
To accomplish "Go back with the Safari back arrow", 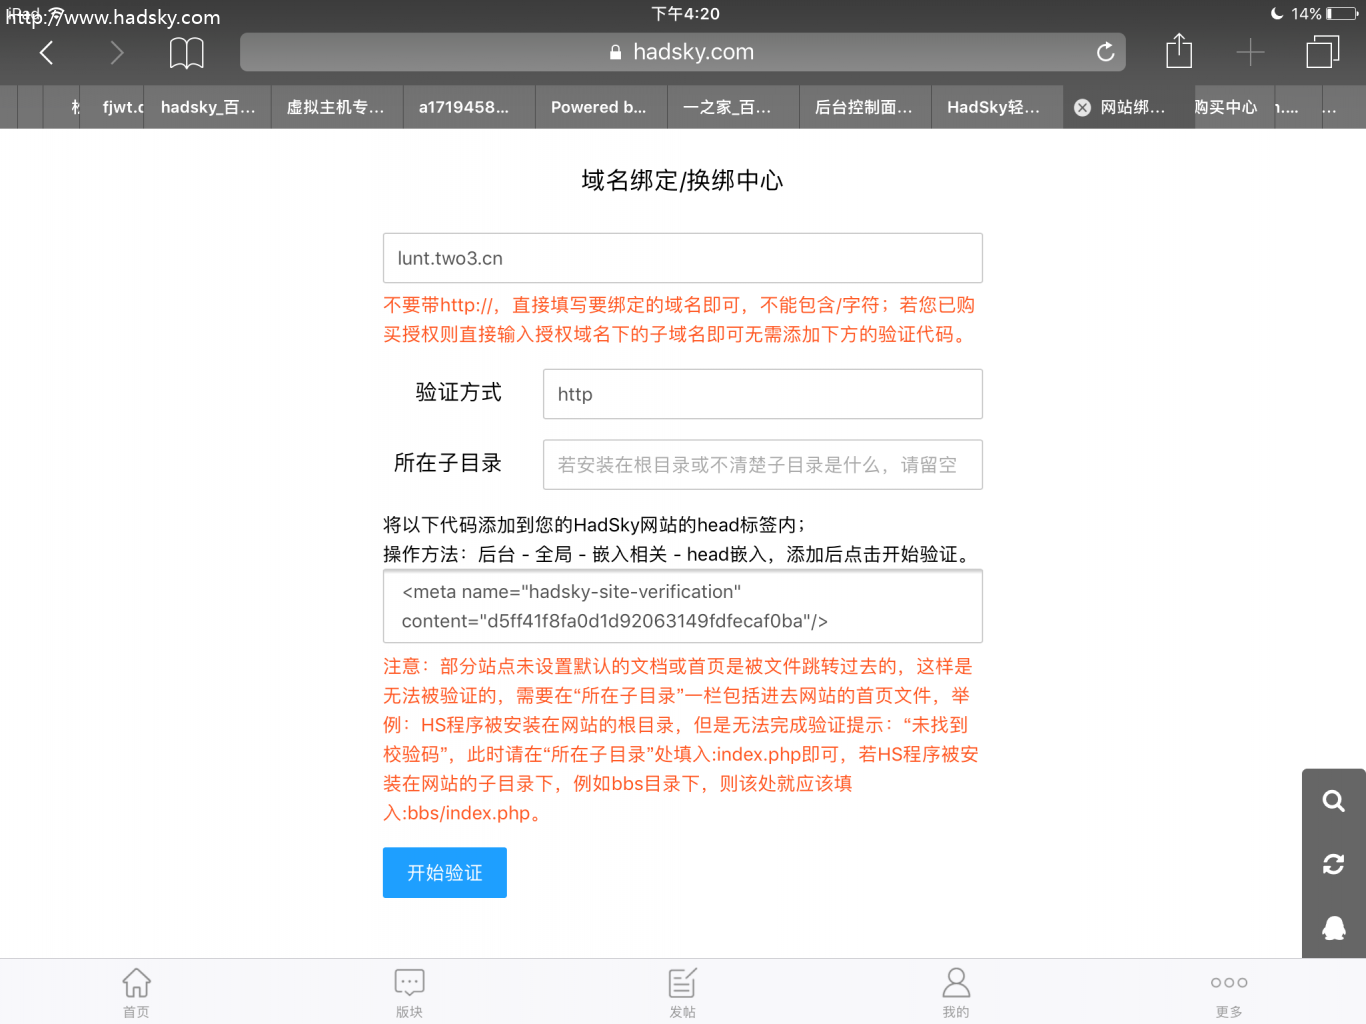I will [x=46, y=52].
